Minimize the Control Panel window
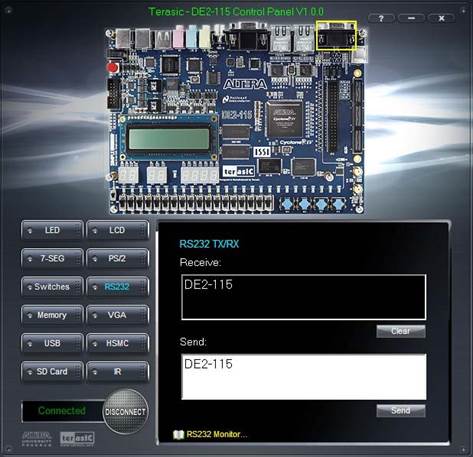 pyautogui.click(x=411, y=18)
